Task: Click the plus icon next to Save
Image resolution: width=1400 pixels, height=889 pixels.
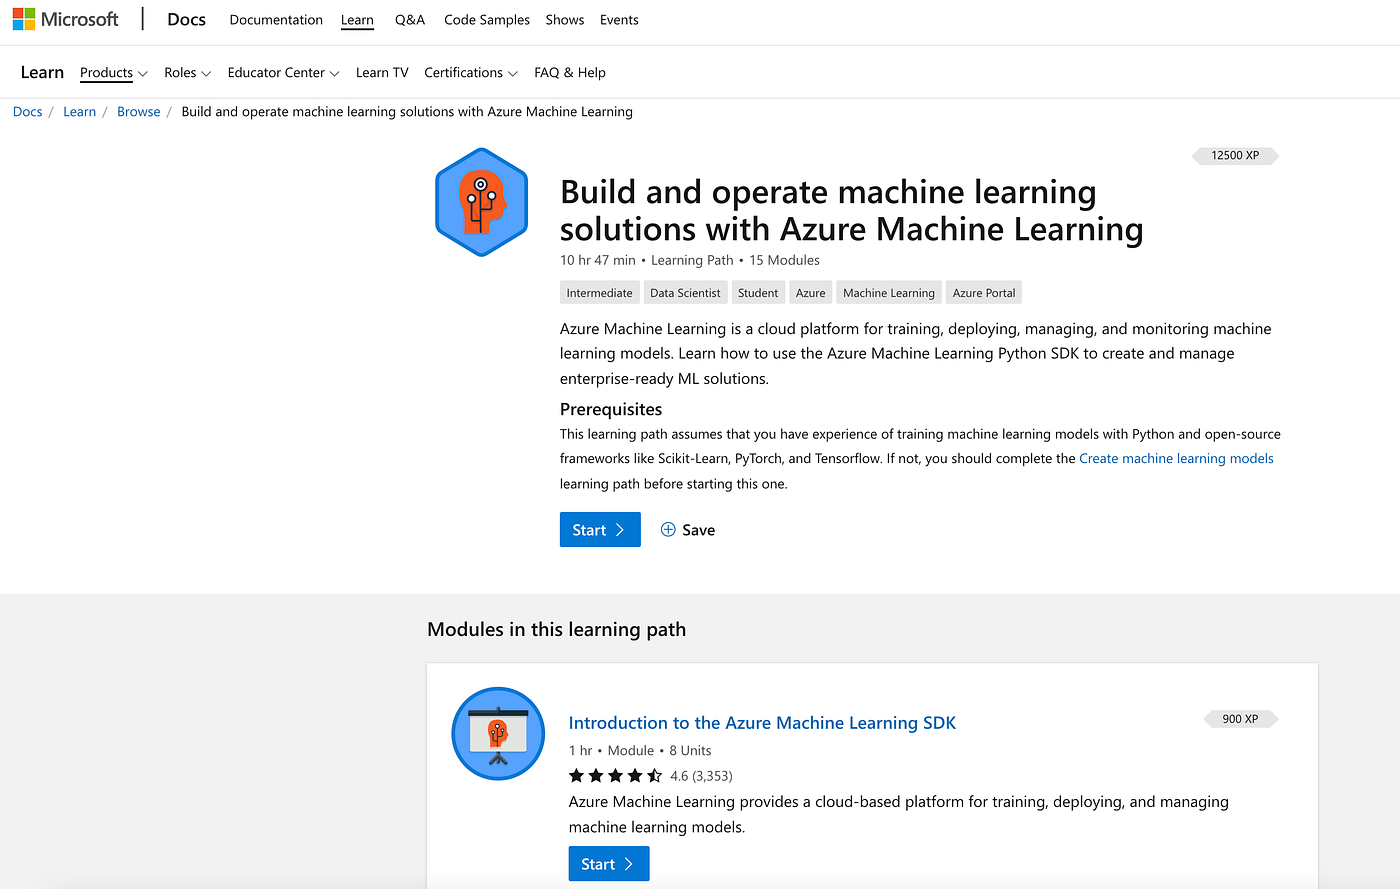Action: pyautogui.click(x=668, y=530)
